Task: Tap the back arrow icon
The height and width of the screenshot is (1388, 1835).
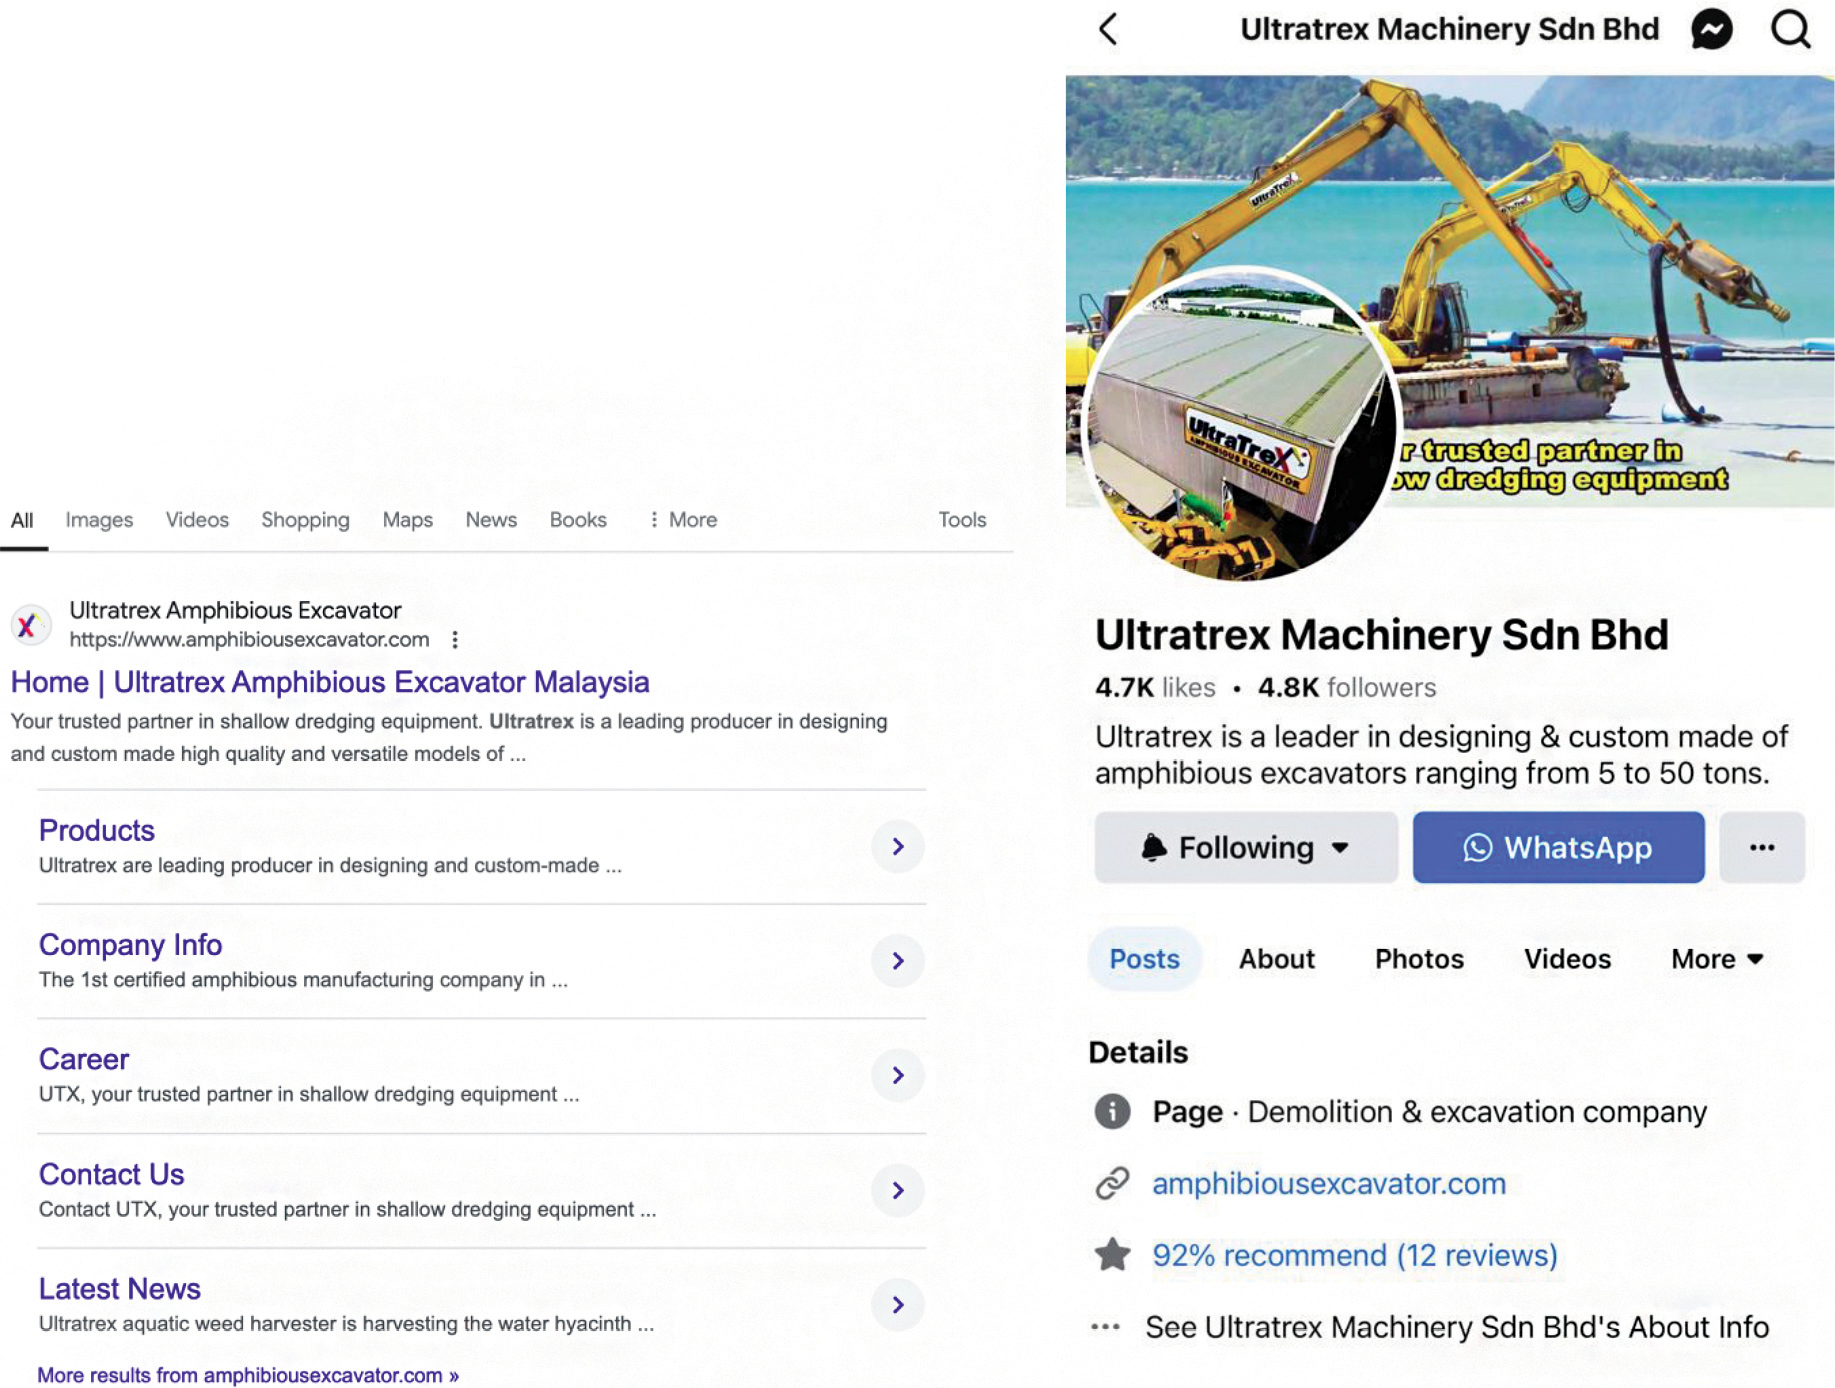Action: (1108, 29)
